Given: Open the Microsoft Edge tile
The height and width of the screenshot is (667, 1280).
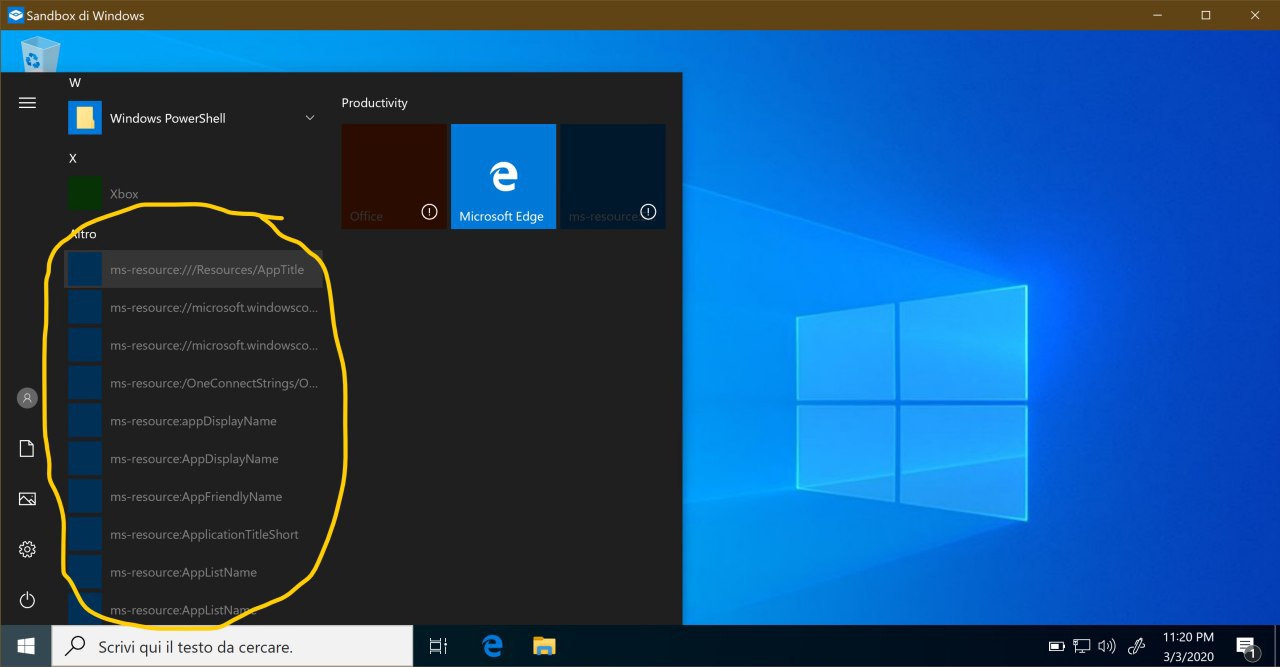Looking at the screenshot, I should (503, 176).
